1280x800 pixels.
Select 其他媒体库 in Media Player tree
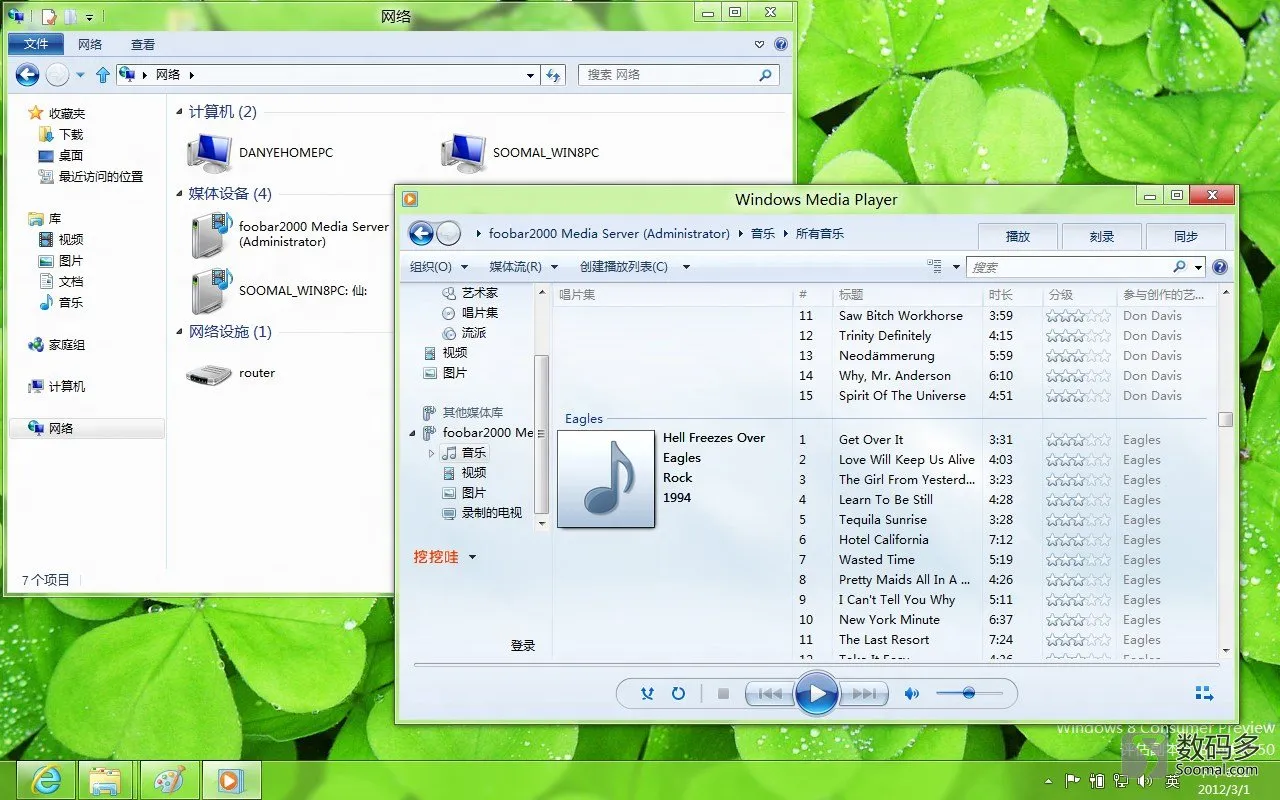click(x=472, y=413)
